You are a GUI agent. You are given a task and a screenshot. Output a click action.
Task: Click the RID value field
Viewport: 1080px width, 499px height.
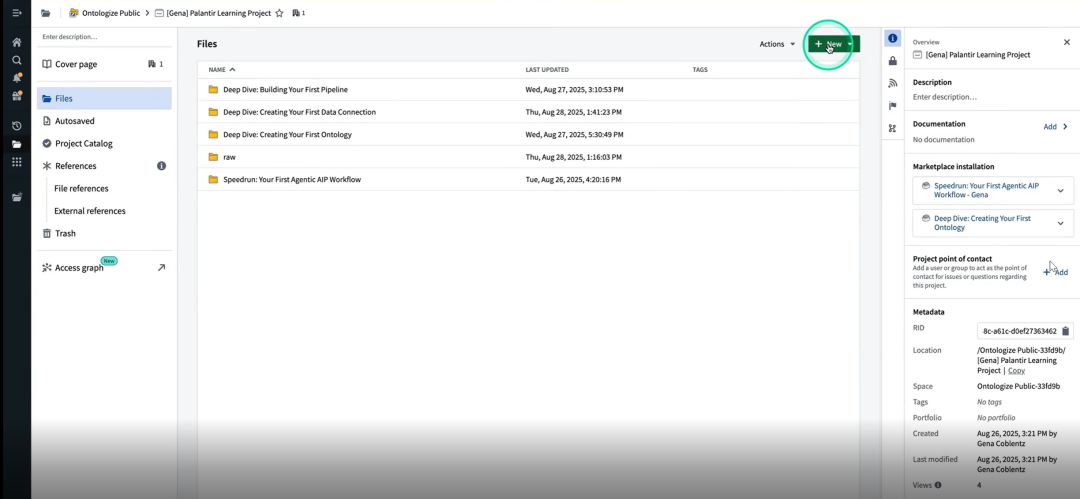[1017, 331]
